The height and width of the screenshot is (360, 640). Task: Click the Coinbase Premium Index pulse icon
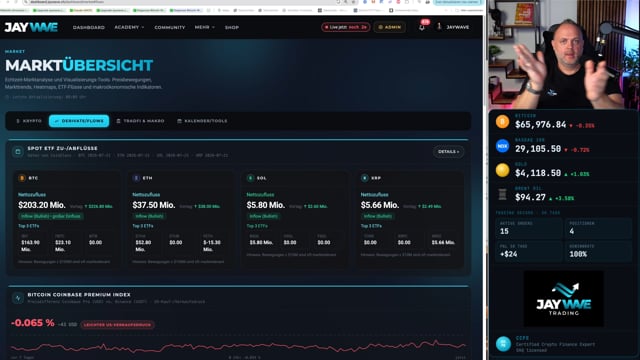pyautogui.click(x=18, y=298)
